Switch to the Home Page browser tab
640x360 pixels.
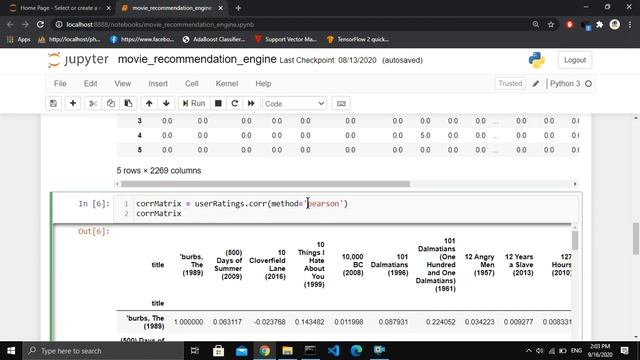[x=59, y=8]
